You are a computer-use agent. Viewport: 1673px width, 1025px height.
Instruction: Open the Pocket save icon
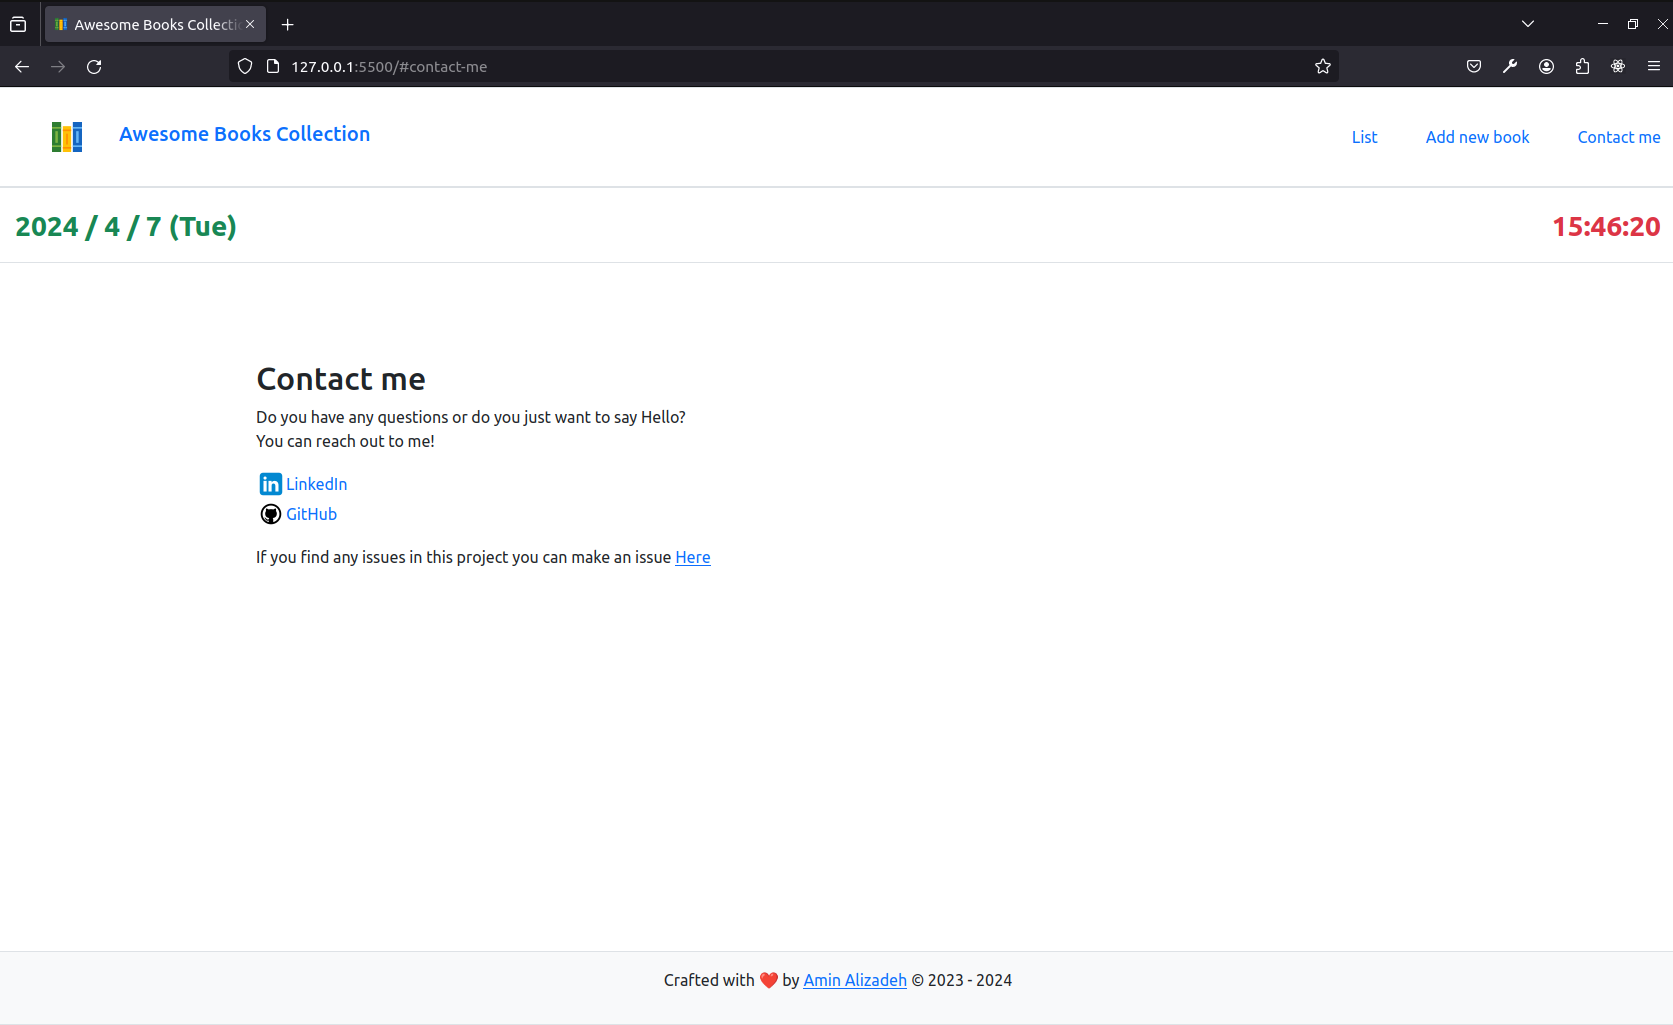pos(1474,67)
